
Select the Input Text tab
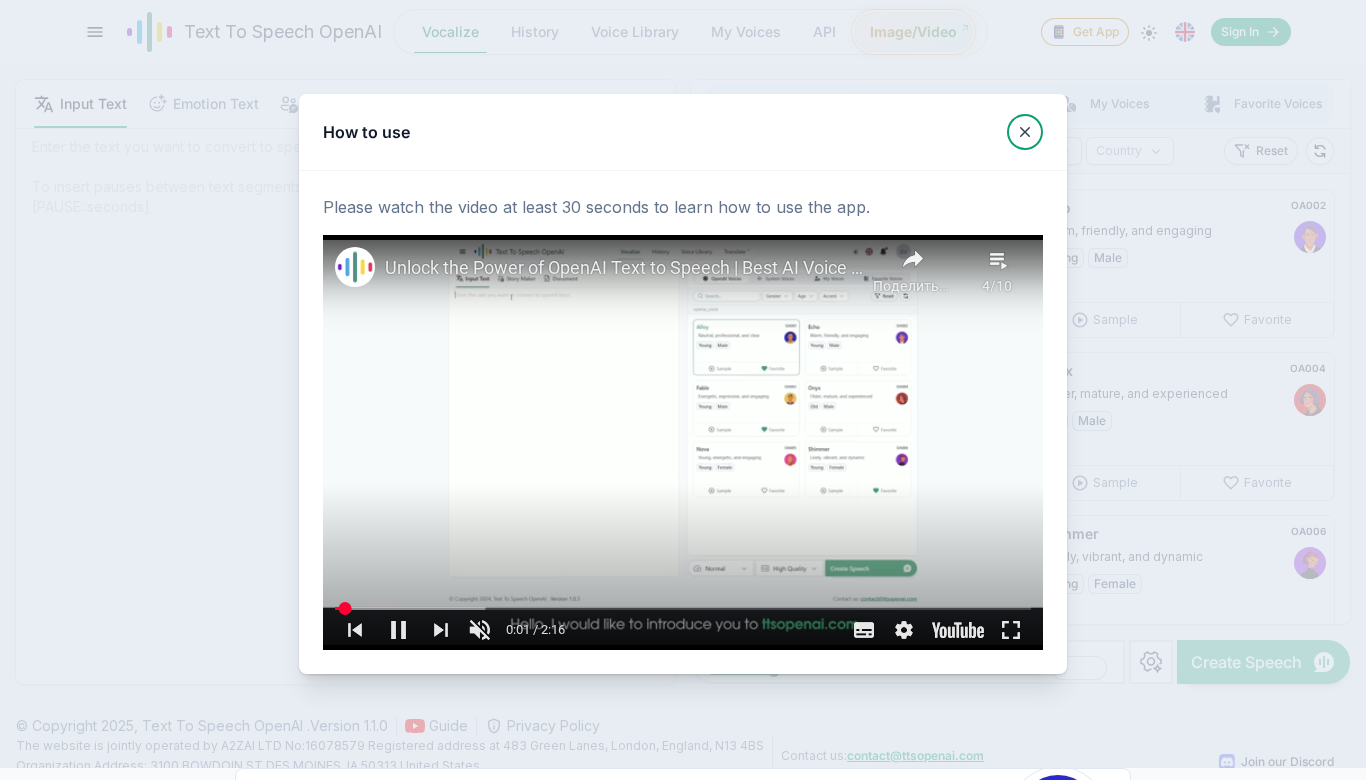(80, 104)
